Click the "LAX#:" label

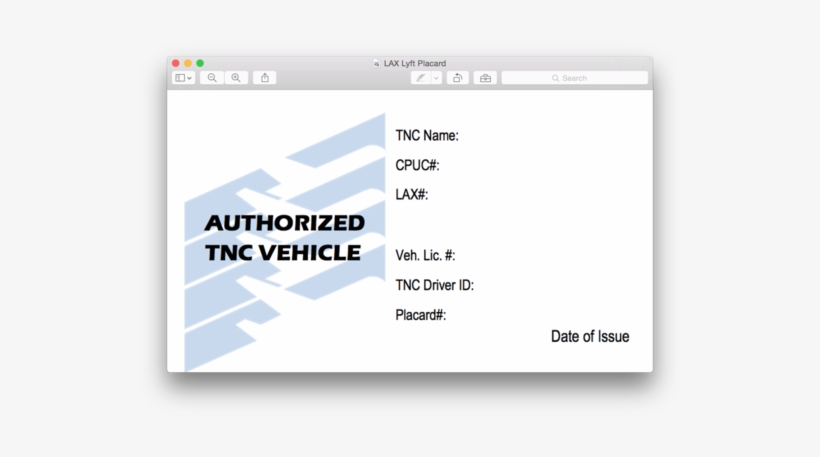click(412, 195)
